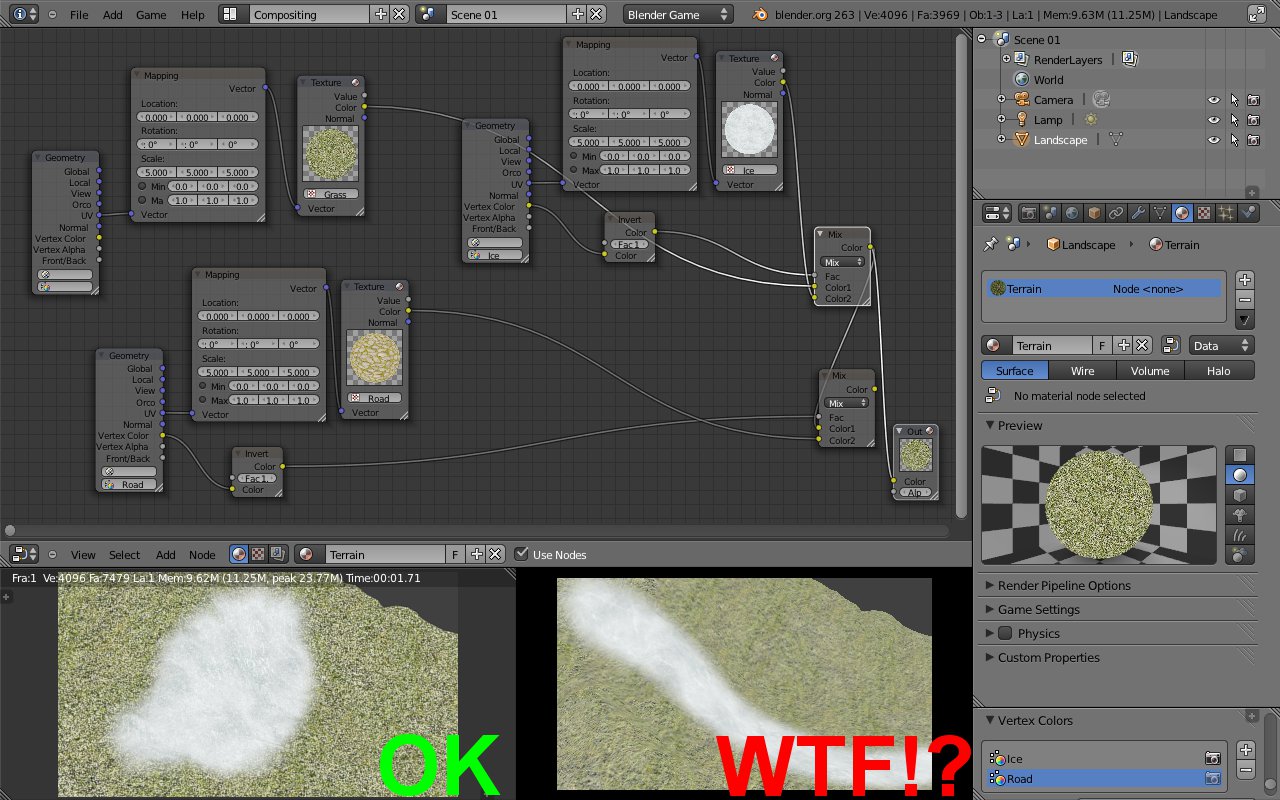Switch node editor to texture nodes
1280x800 pixels.
258,554
